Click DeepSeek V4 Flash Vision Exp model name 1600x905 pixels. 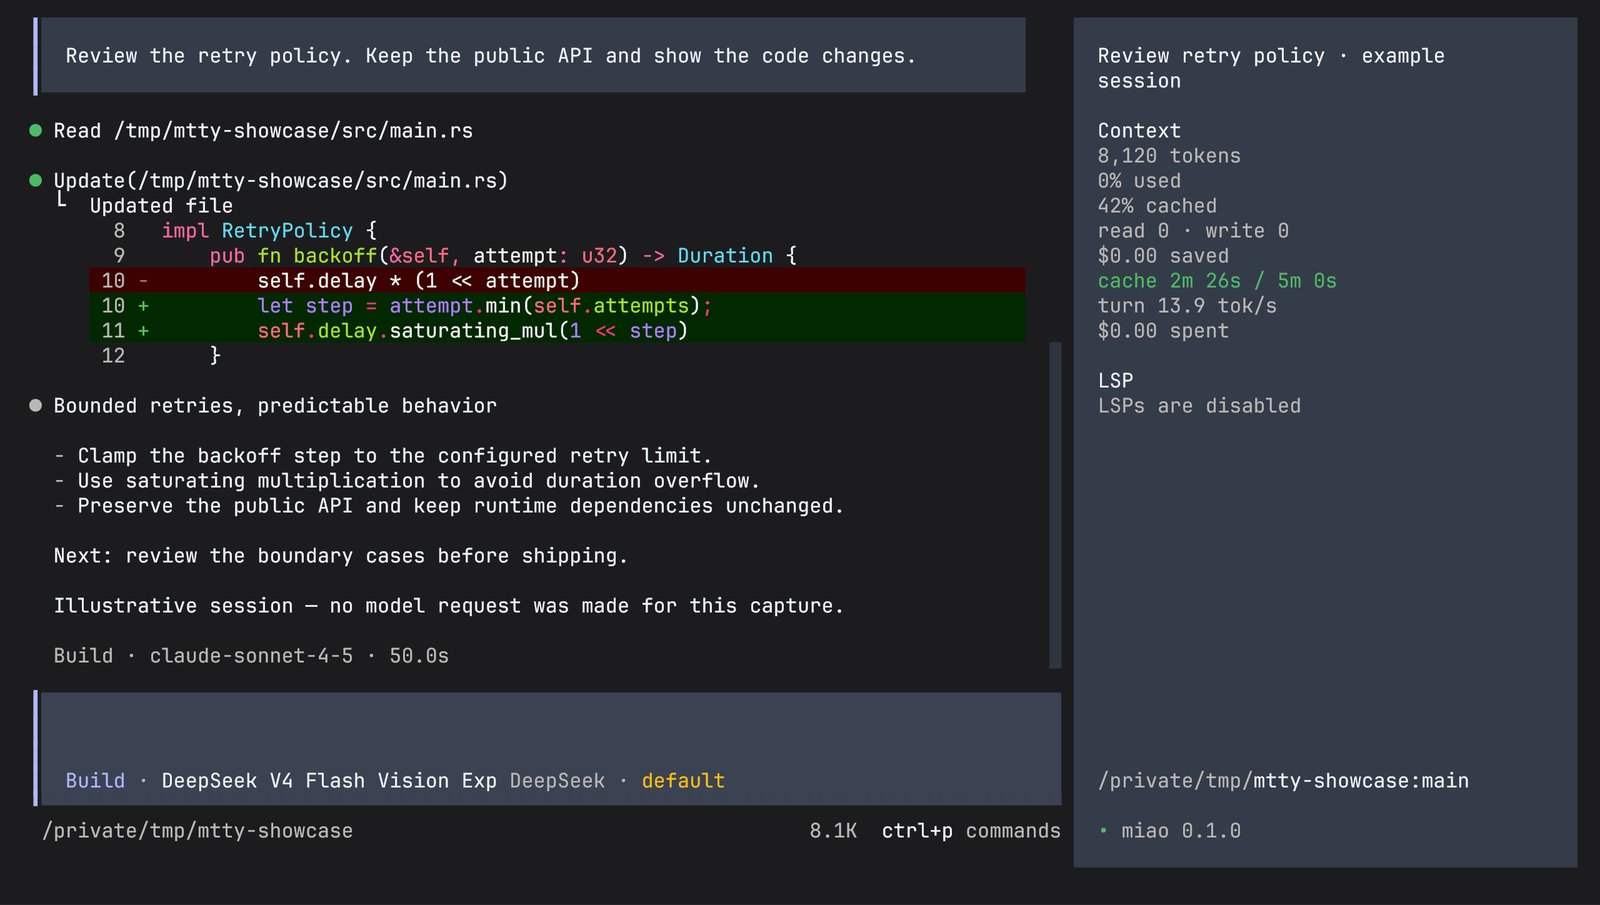click(x=329, y=781)
